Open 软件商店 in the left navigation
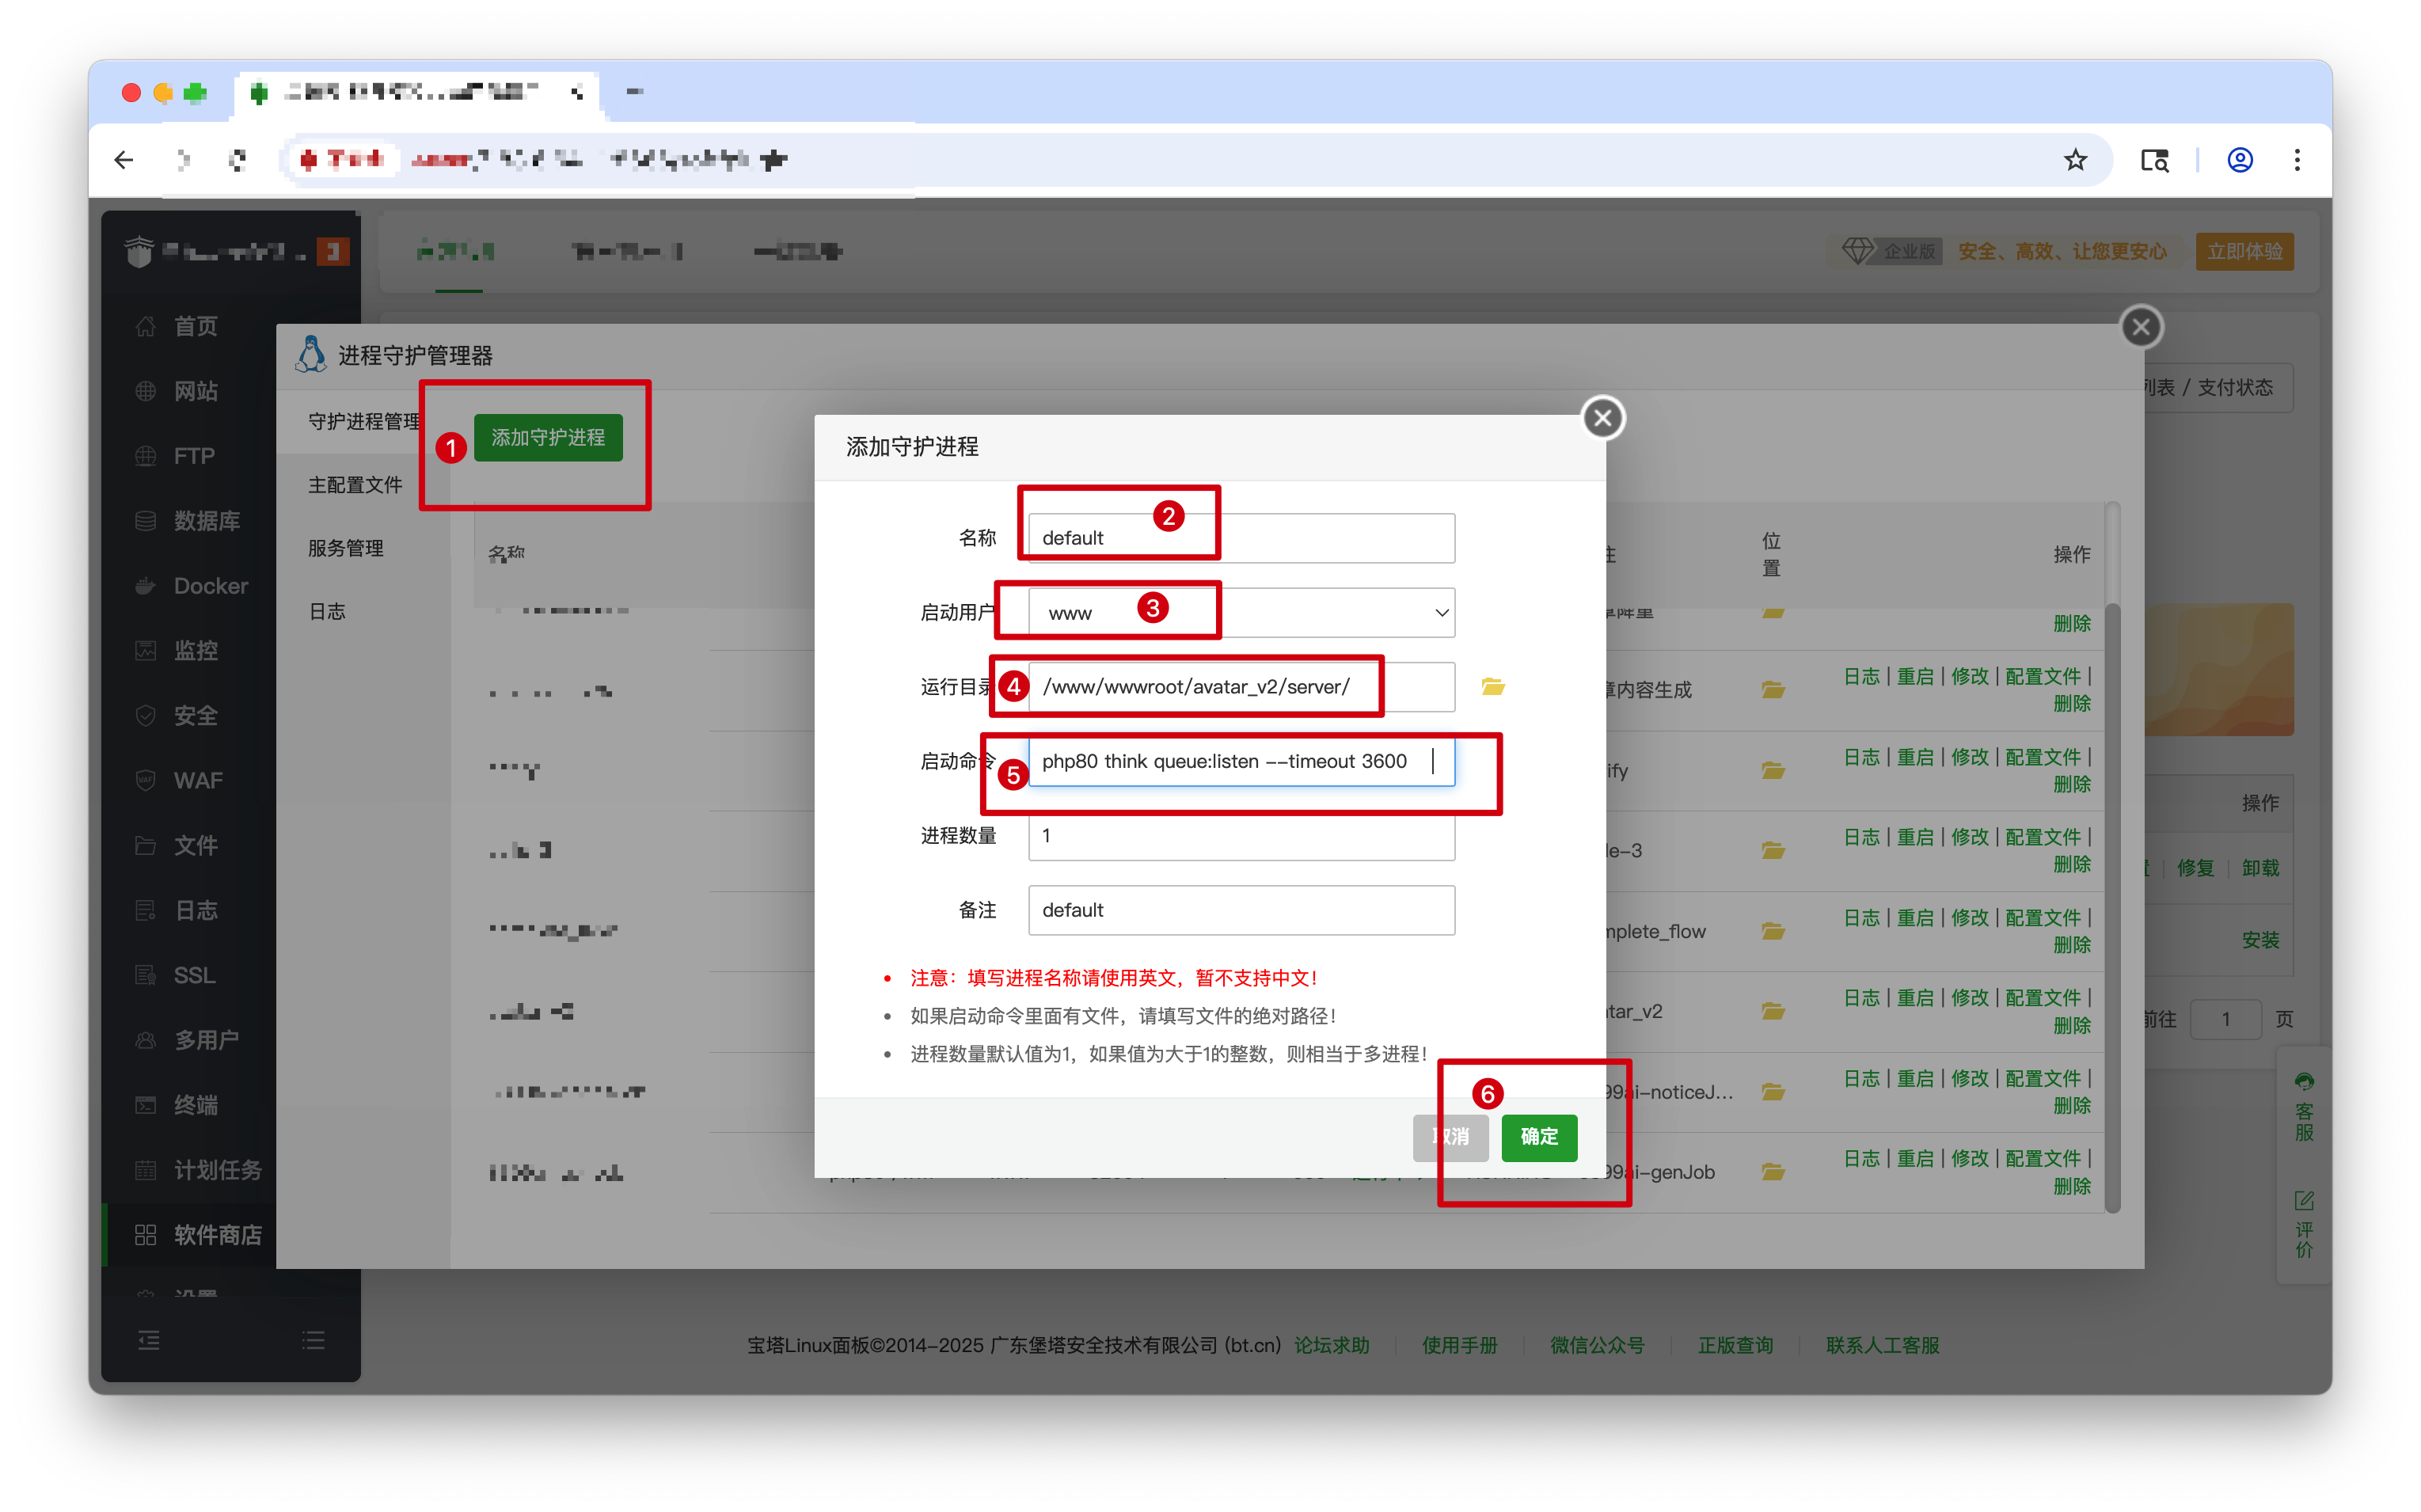Viewport: 2421px width, 1512px height. point(217,1235)
